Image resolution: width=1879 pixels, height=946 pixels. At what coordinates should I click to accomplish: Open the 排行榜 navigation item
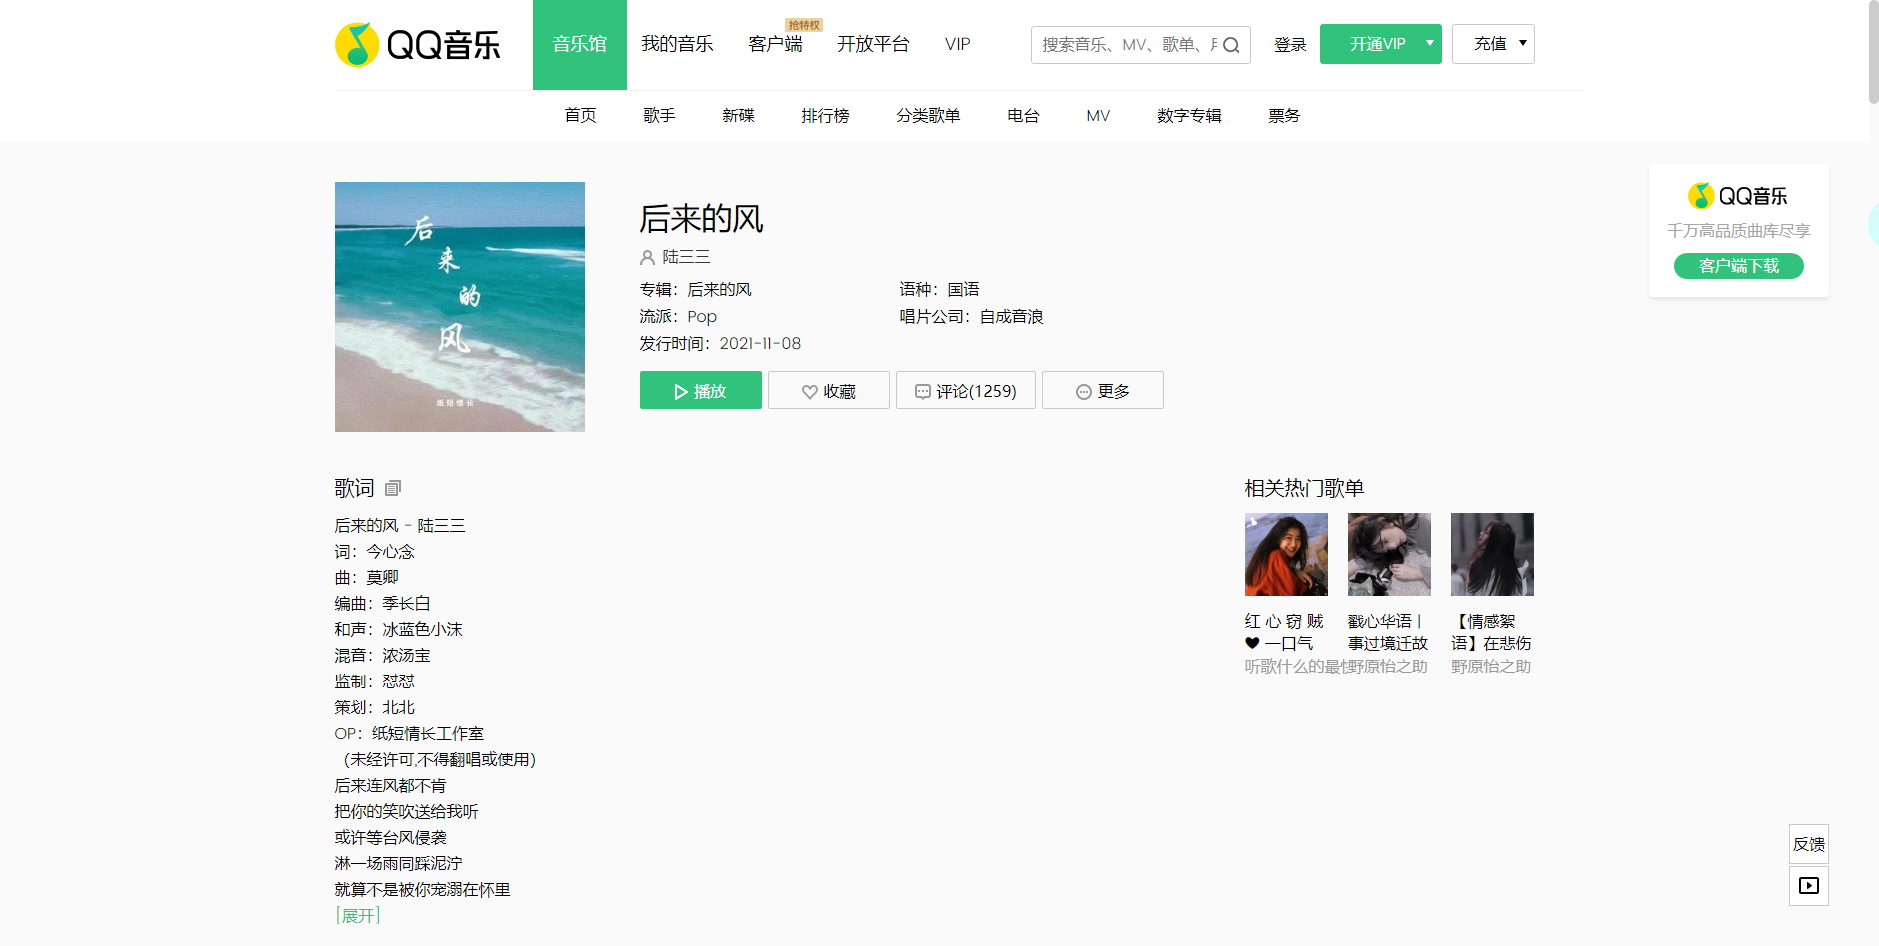click(x=825, y=116)
